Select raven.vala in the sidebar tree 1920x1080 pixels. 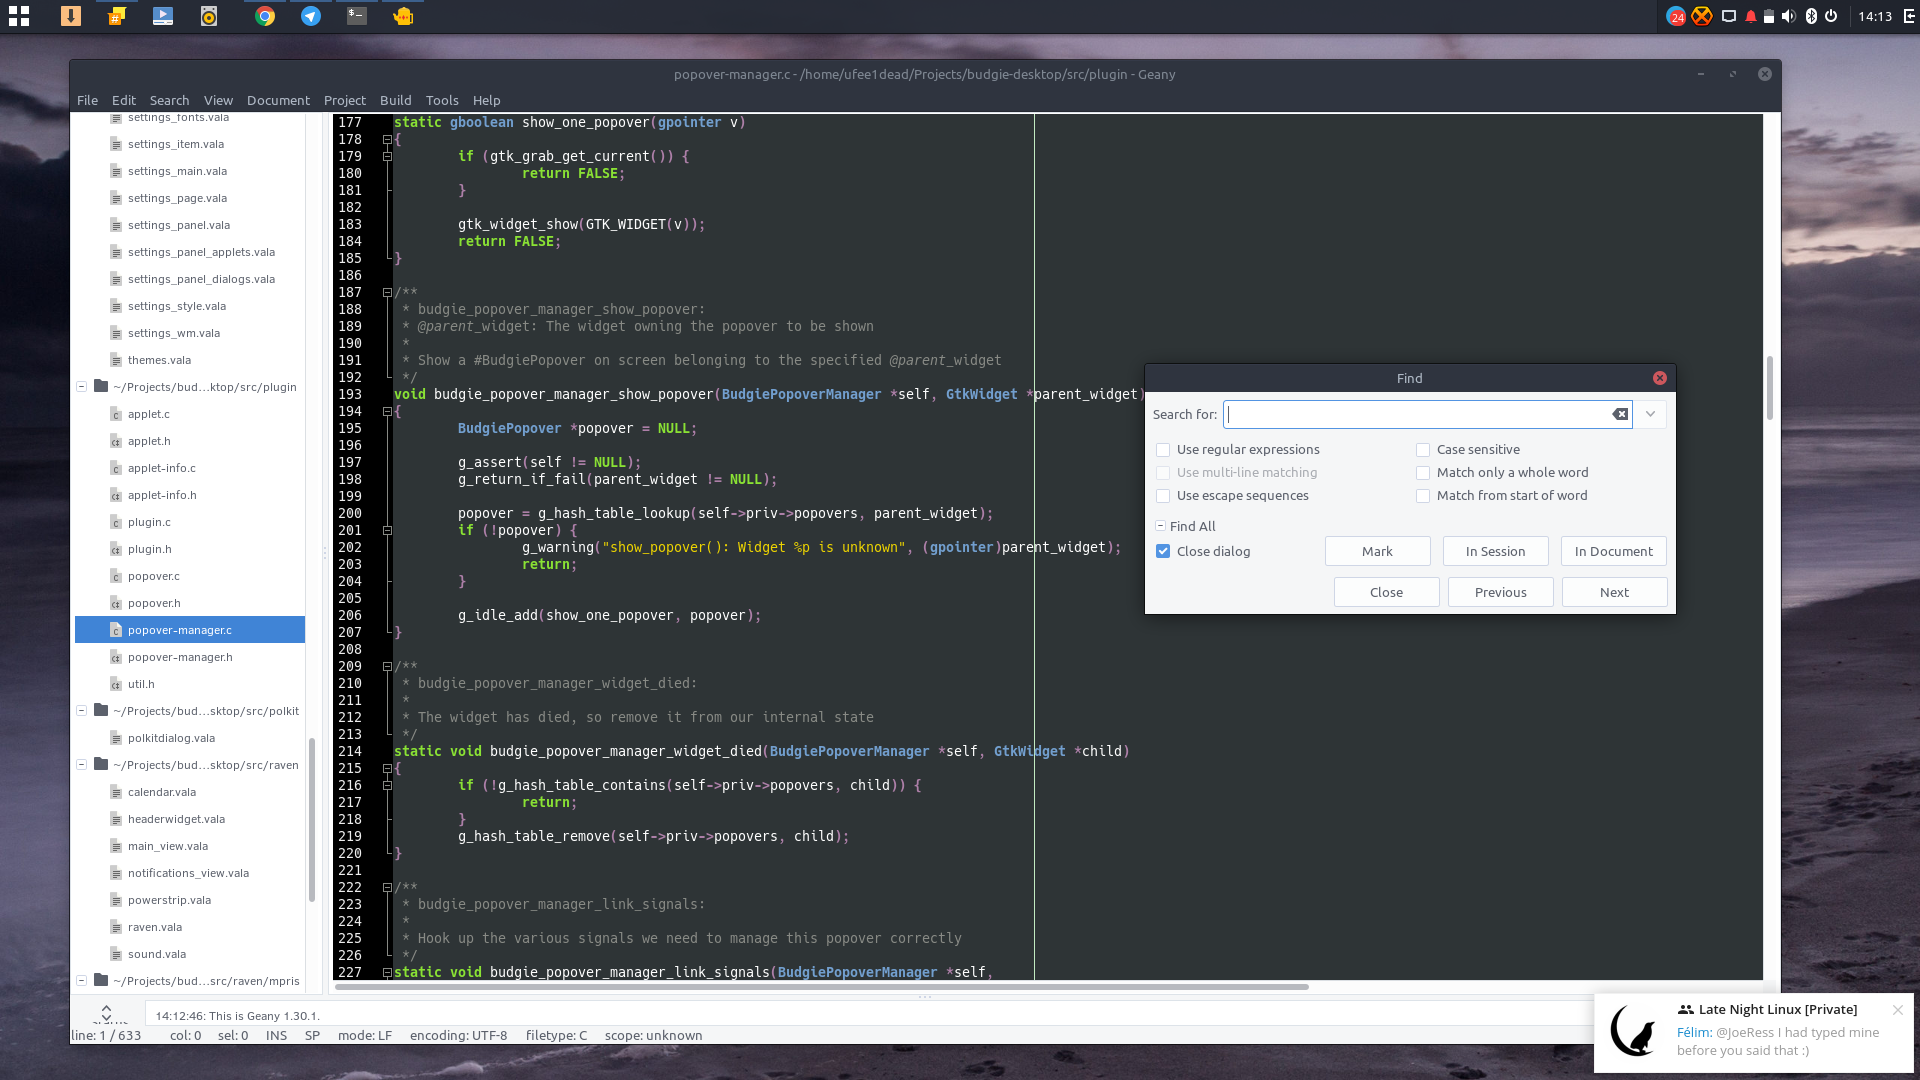[154, 927]
